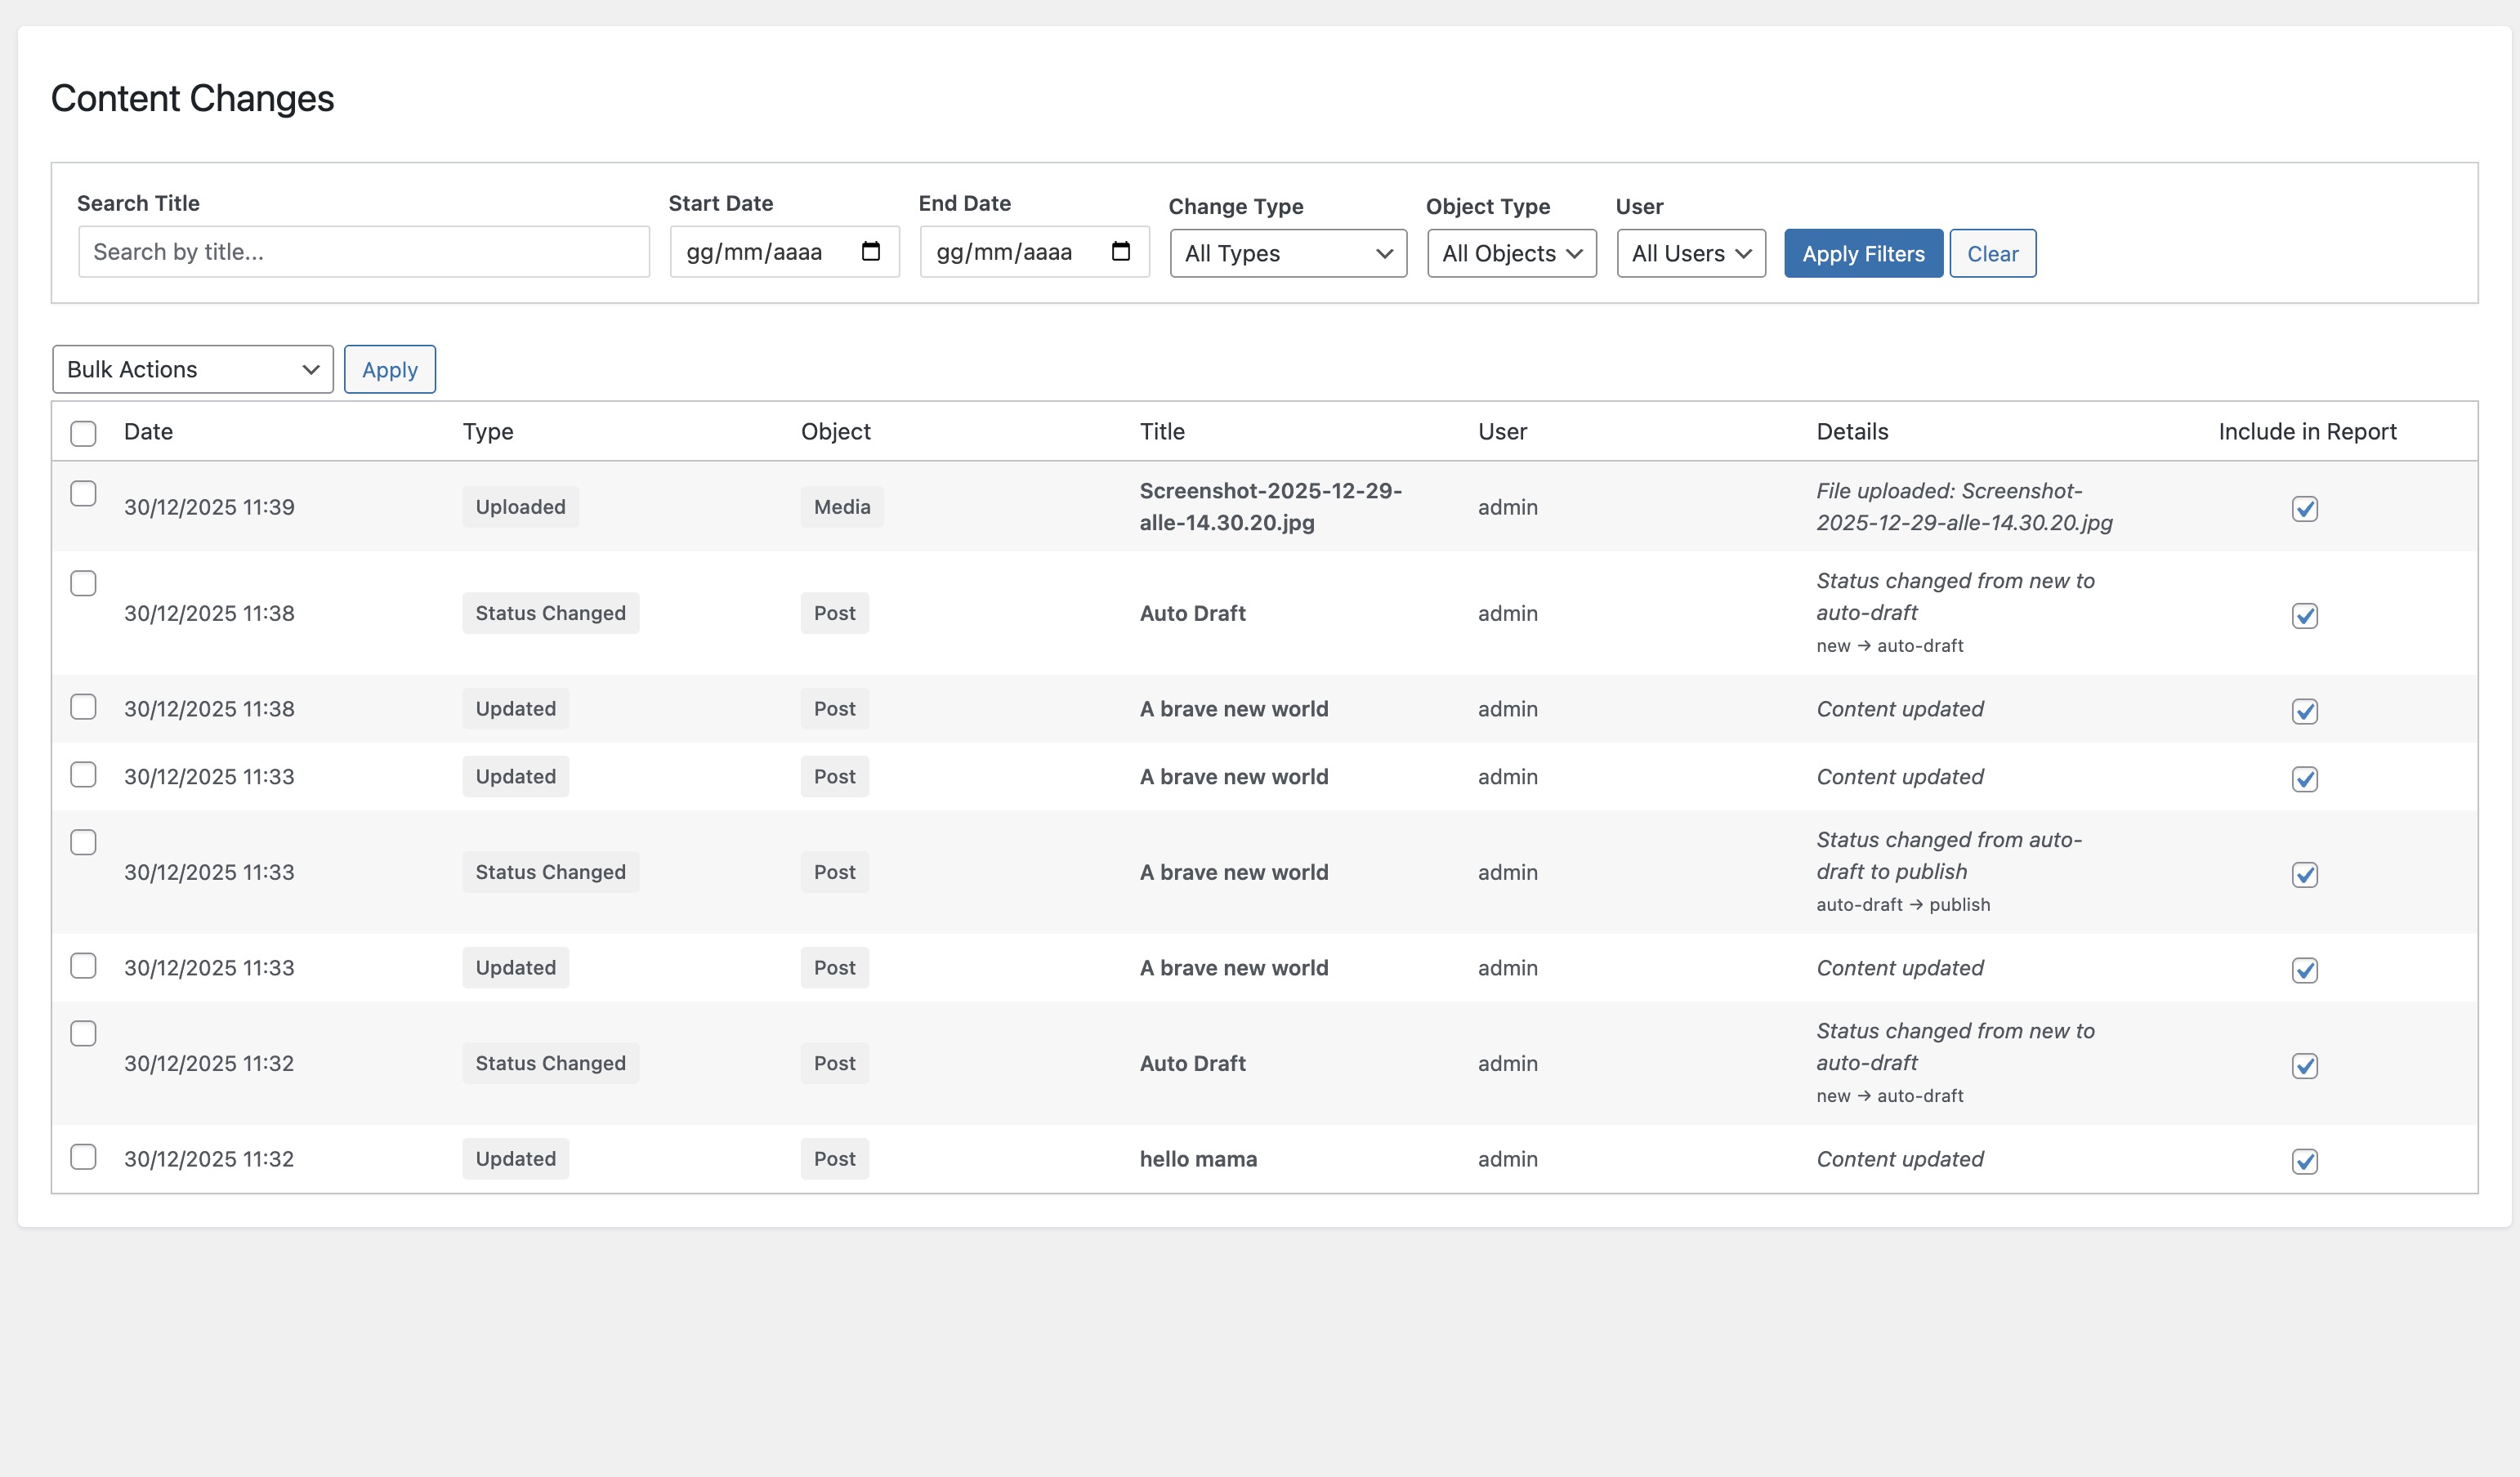Click the Apply Filters button
This screenshot has width=2520, height=1477.
click(1862, 254)
